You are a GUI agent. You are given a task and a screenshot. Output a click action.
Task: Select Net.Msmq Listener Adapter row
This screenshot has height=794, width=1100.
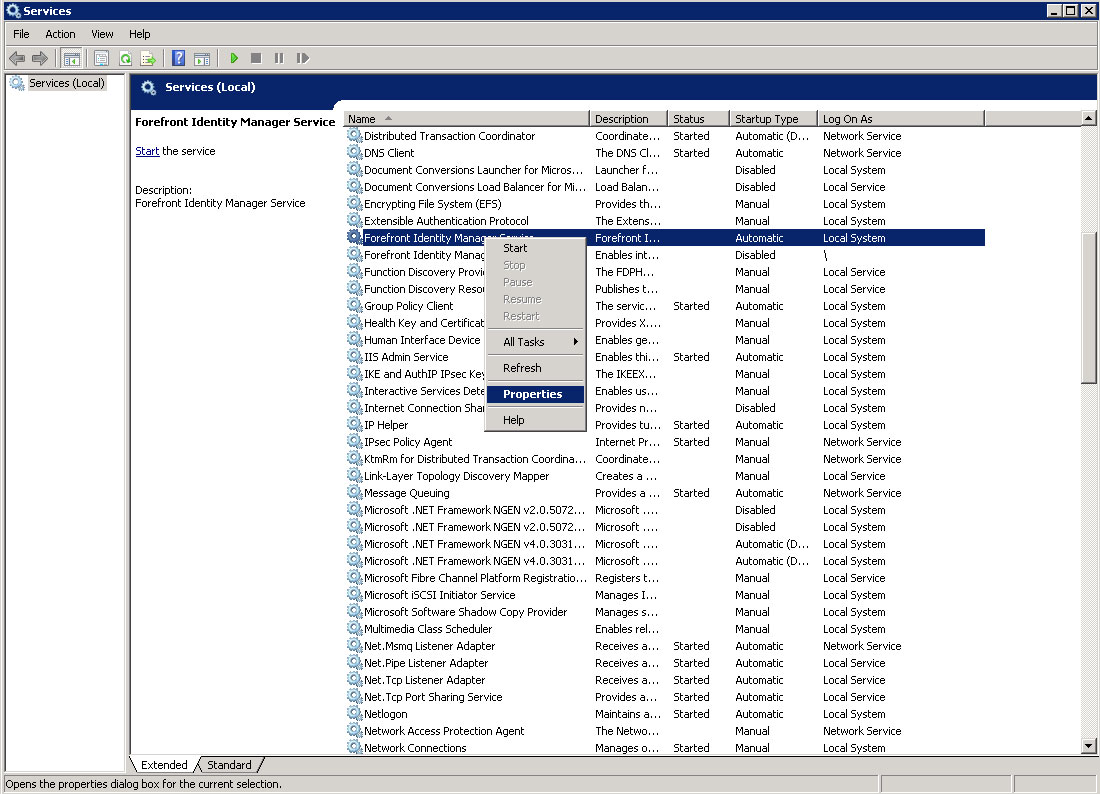pos(665,645)
